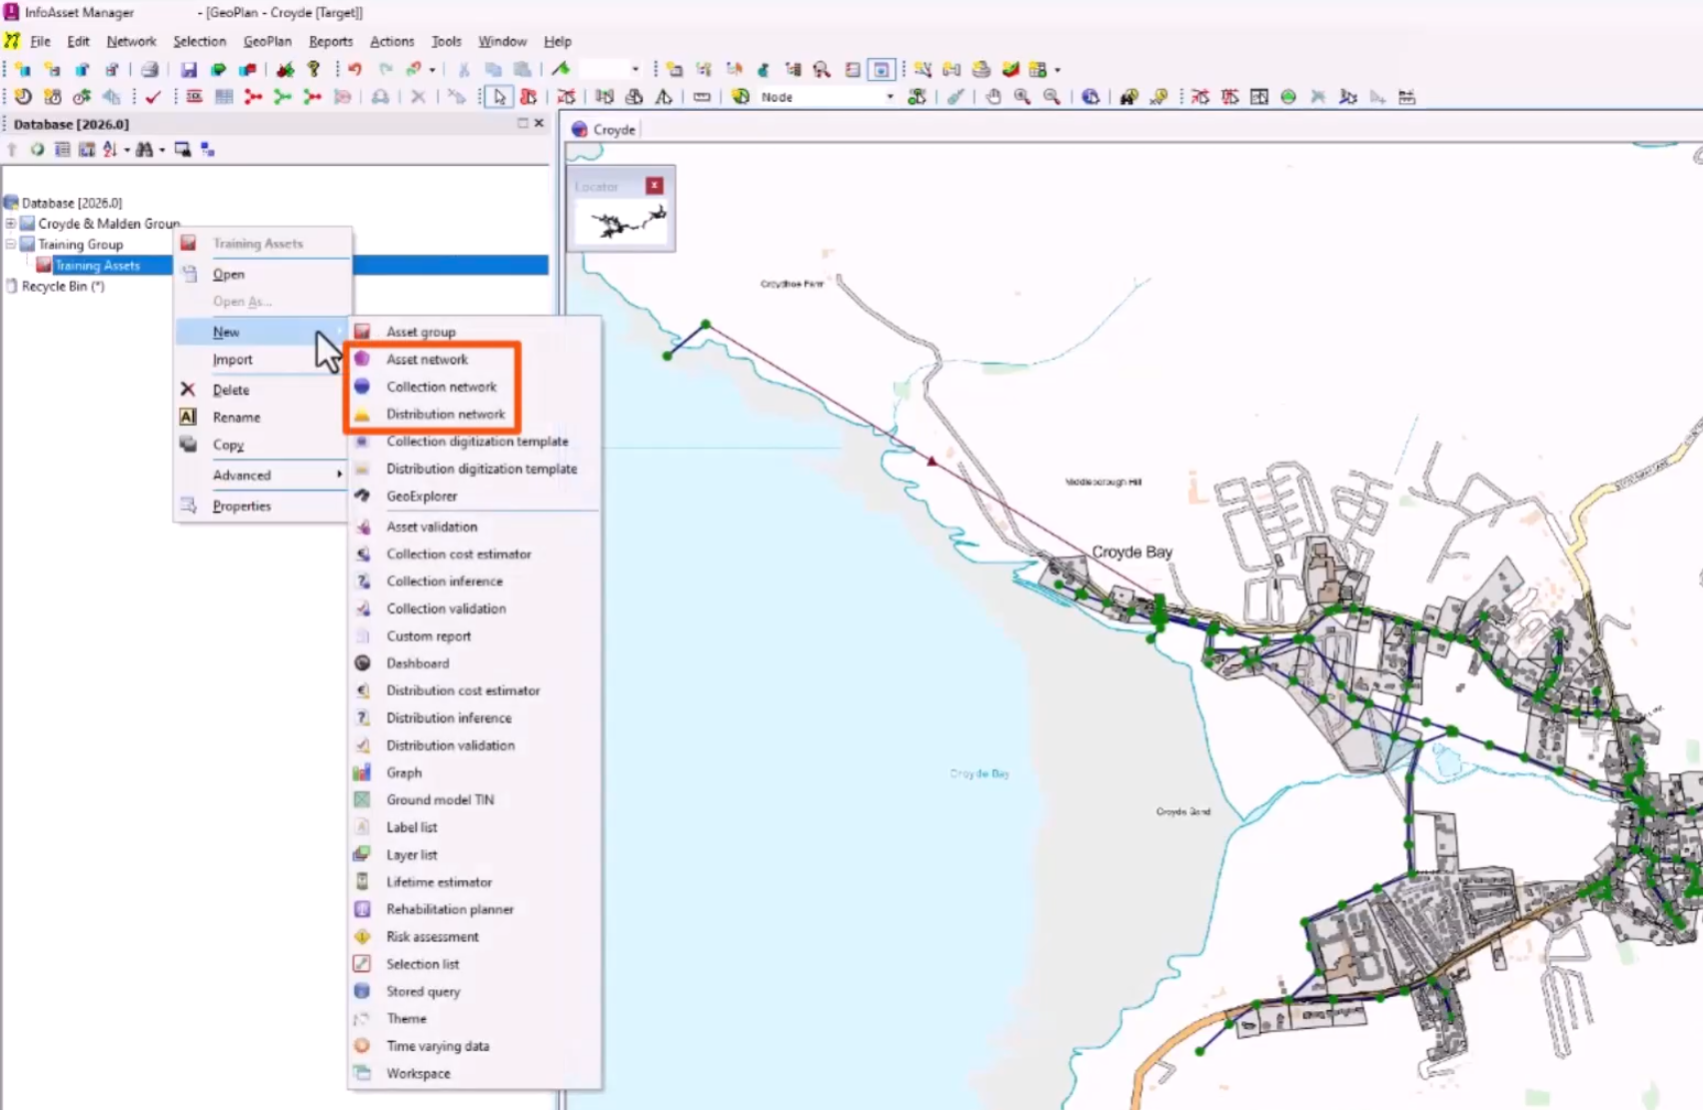1703x1110 pixels.
Task: Open the Network menu
Action: tap(131, 41)
